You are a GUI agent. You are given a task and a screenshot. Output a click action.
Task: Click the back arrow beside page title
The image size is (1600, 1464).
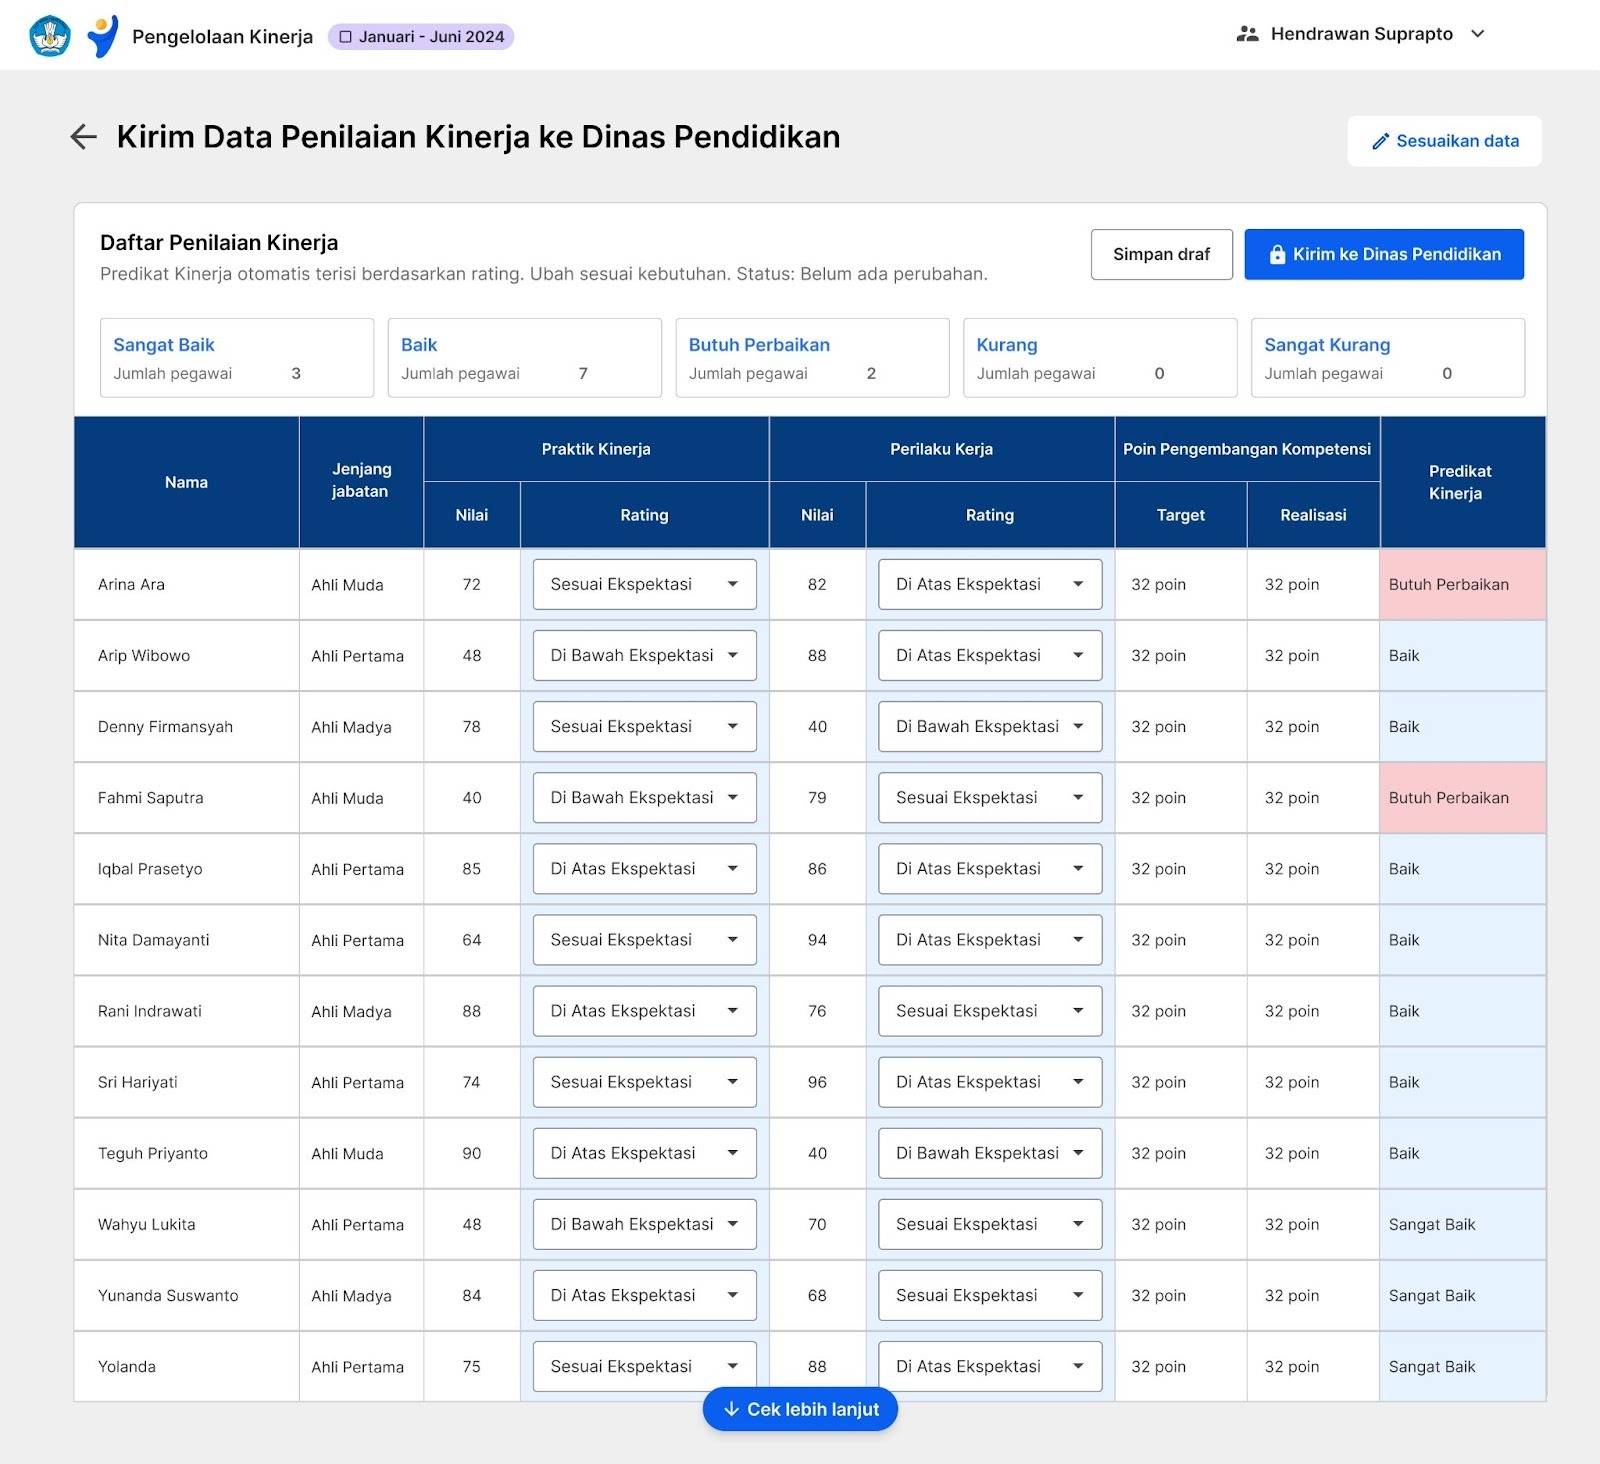[84, 137]
